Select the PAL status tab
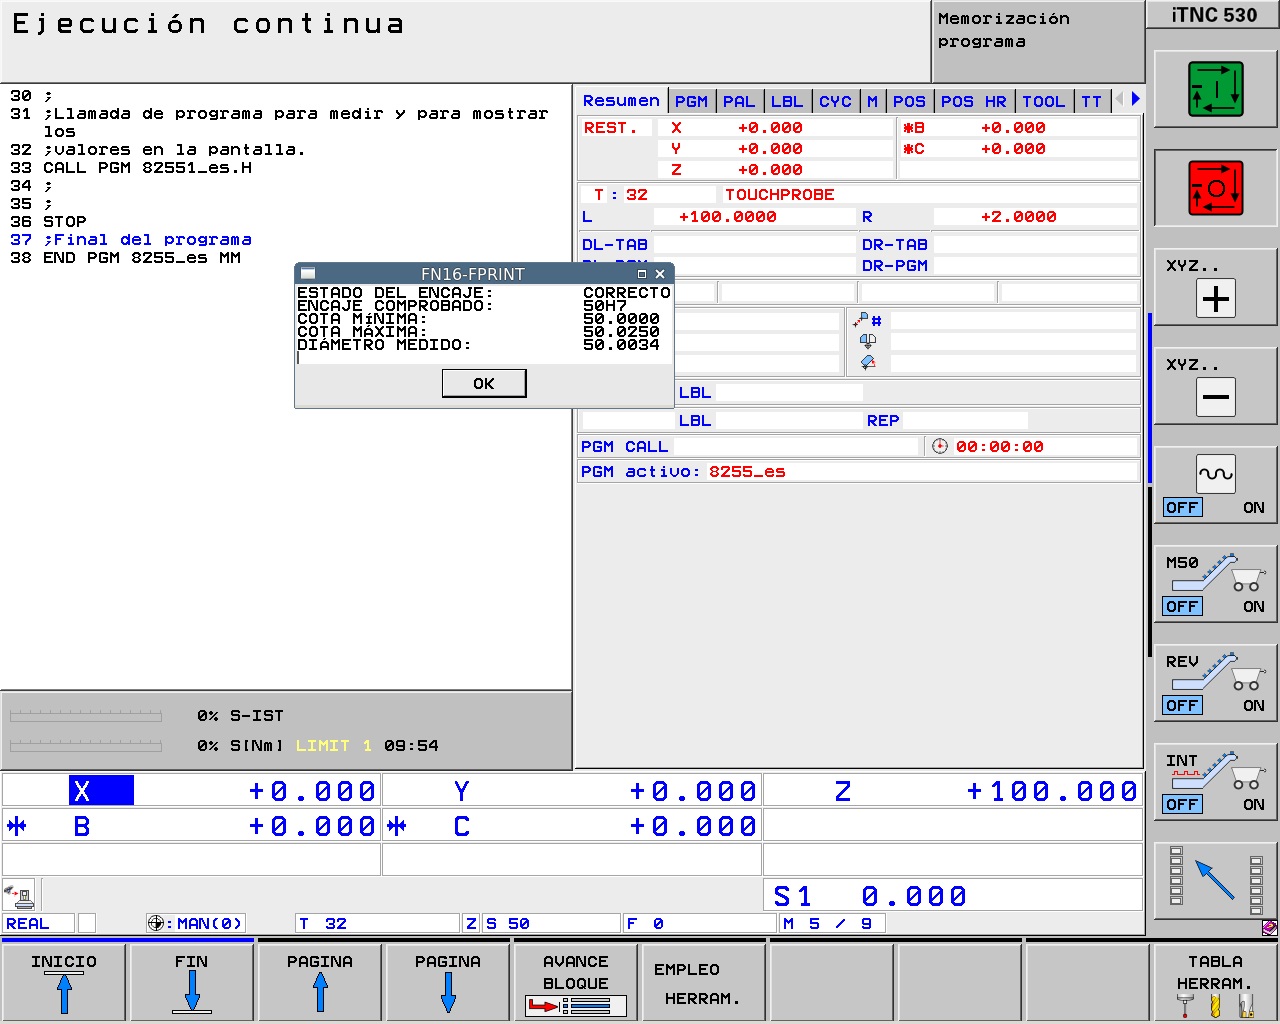The height and width of the screenshot is (1024, 1280). 739,101
